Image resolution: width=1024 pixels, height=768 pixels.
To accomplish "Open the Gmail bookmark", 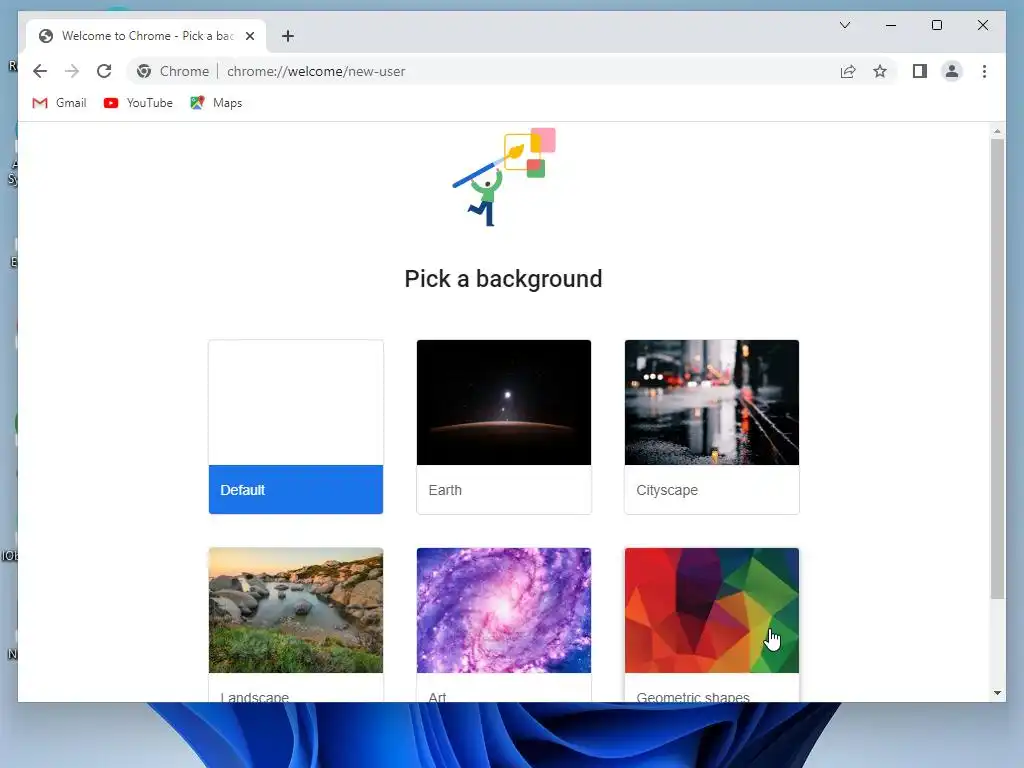I will [59, 103].
